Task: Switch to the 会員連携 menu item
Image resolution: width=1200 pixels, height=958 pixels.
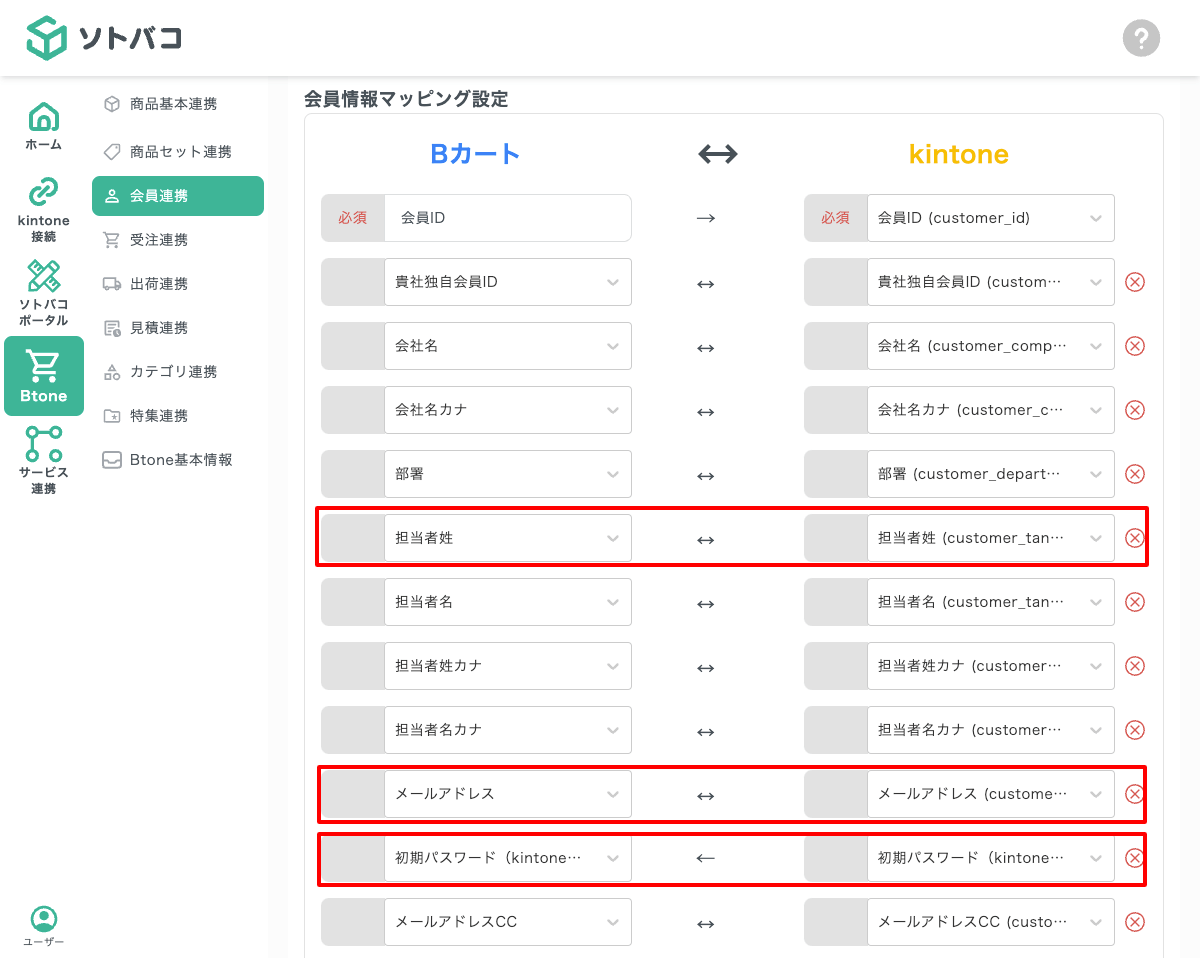Action: coord(177,196)
